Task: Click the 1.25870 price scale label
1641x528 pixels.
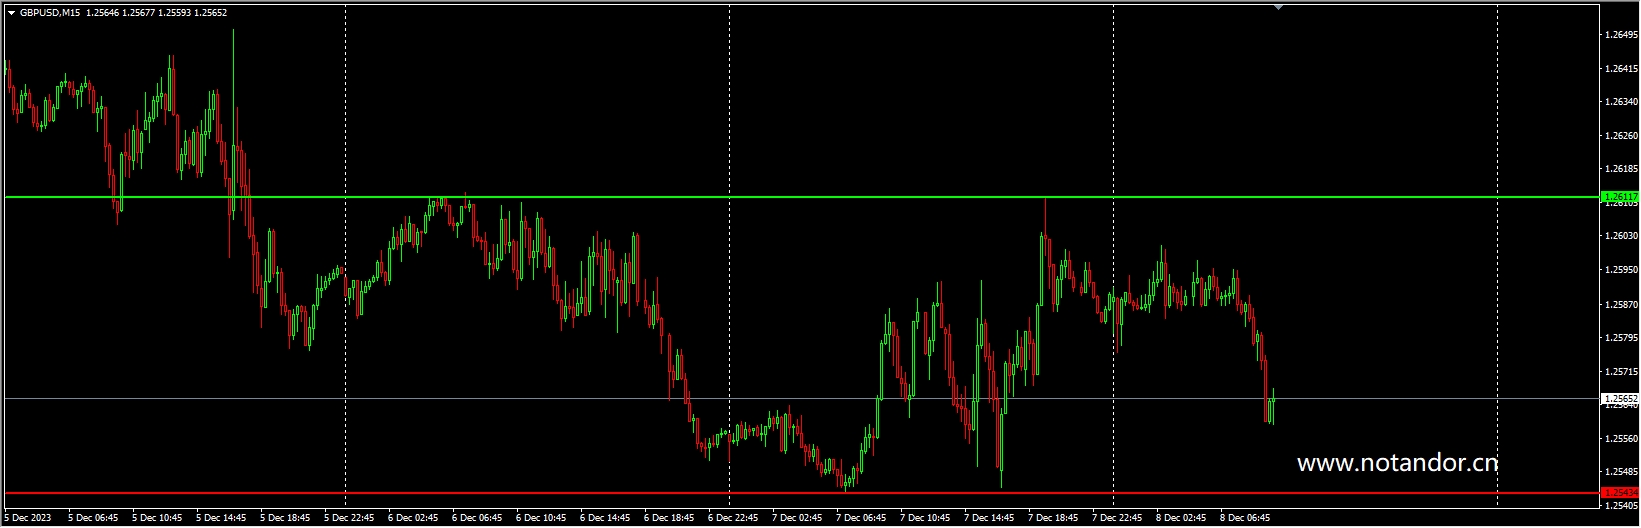Action: click(x=1621, y=304)
